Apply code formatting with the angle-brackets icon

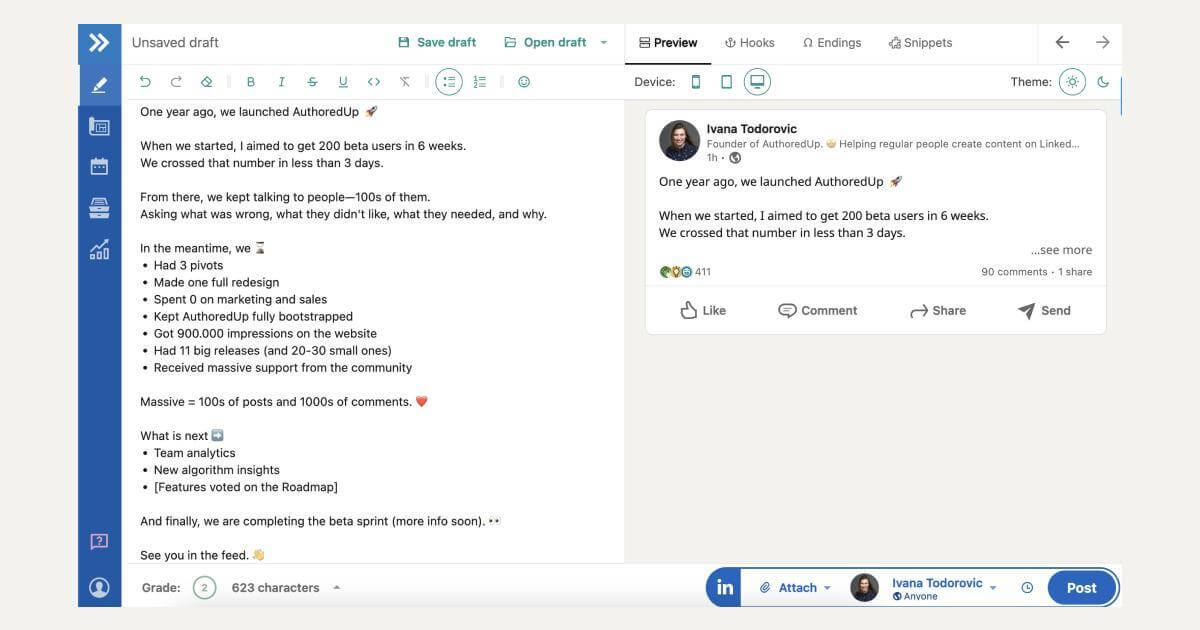(x=374, y=81)
